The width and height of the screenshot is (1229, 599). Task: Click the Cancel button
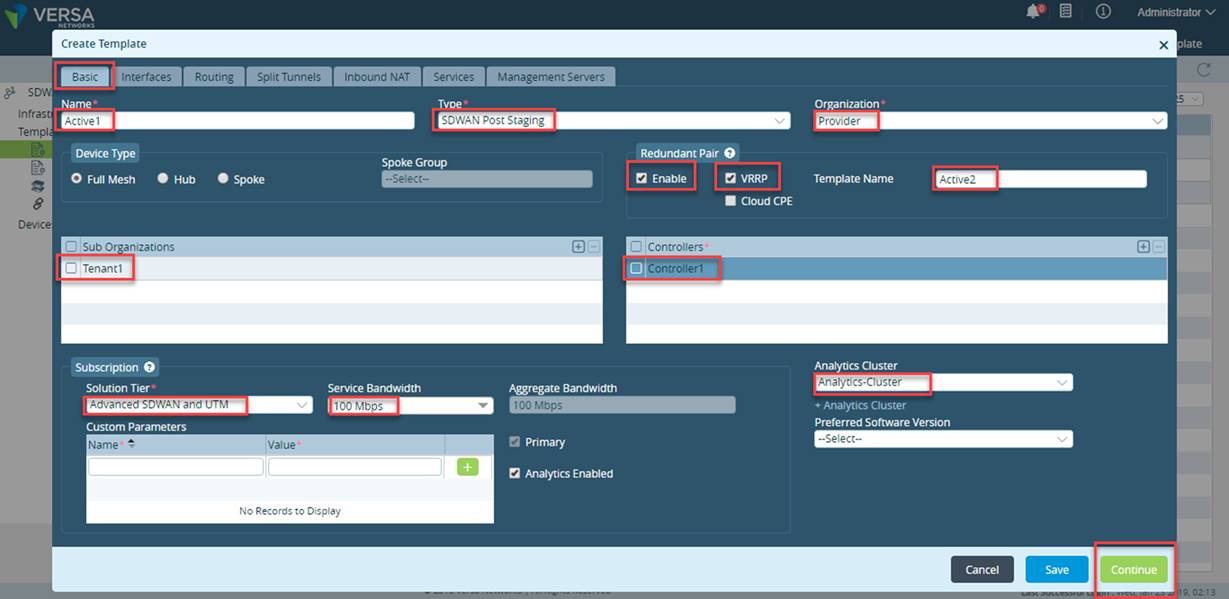point(982,569)
